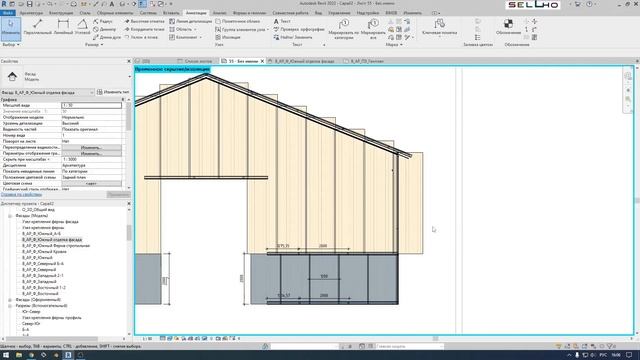This screenshot has width=640, height=360.
Task: Activate the Линейный linear dimension tool
Action: tap(63, 27)
